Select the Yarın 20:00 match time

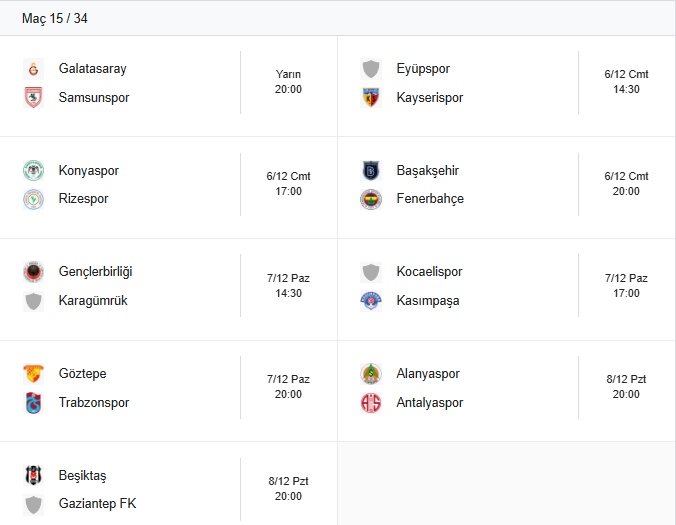(x=288, y=82)
